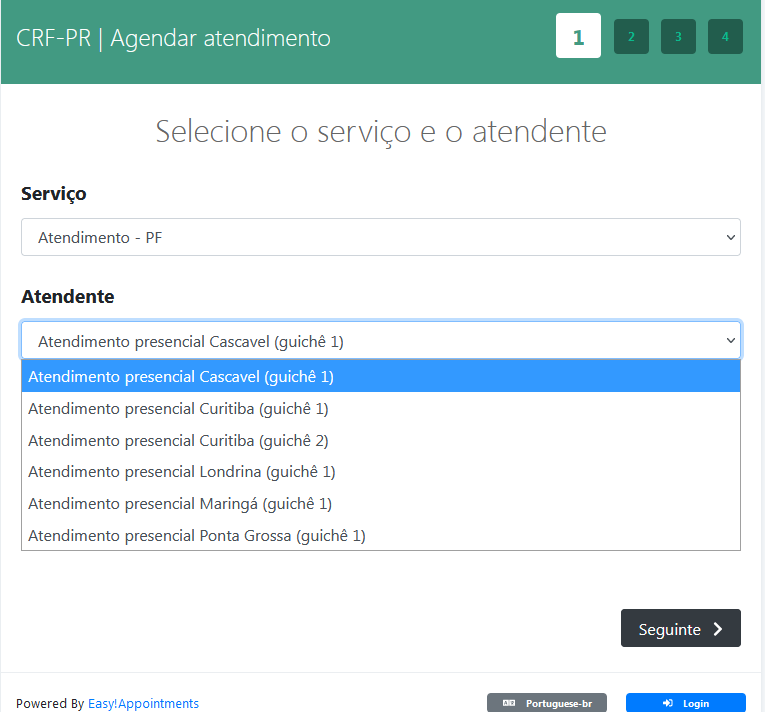
Task: Choose Atendimento presencial Maringá (guichê 1)
Action: pyautogui.click(x=180, y=504)
